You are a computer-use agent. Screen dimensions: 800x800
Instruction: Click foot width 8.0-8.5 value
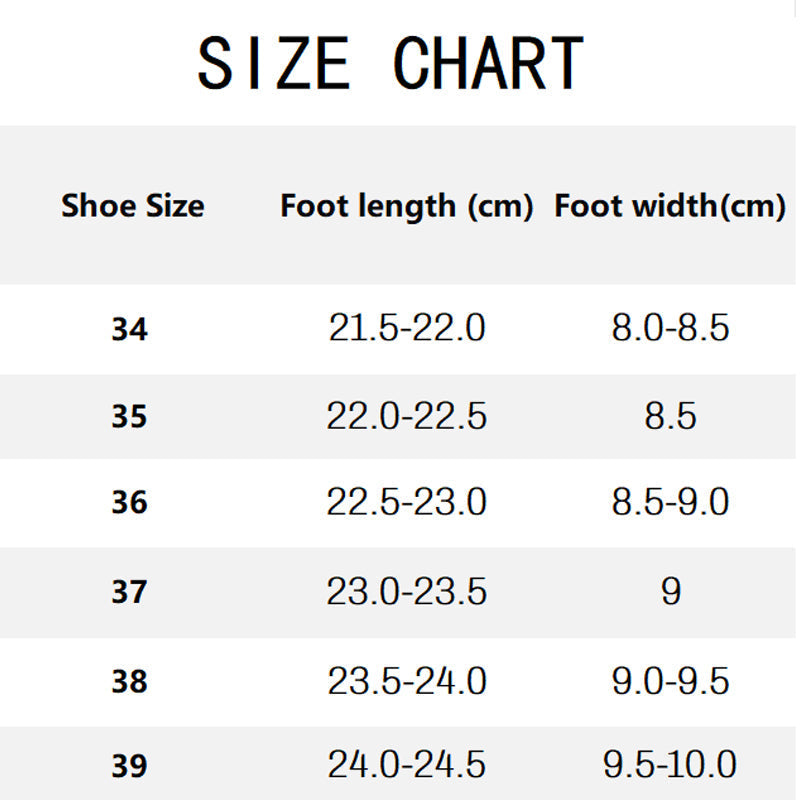670,327
